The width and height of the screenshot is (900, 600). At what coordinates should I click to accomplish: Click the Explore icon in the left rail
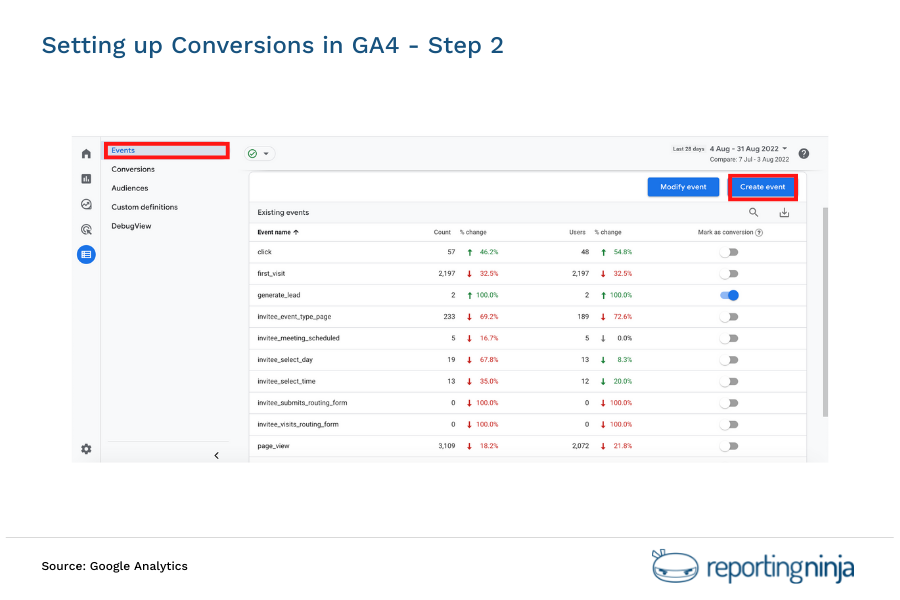point(86,203)
